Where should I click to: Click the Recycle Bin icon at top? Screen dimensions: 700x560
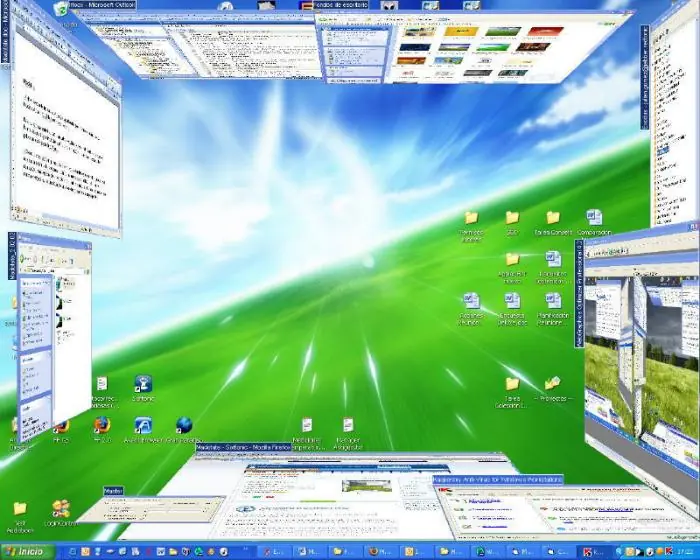point(61,8)
